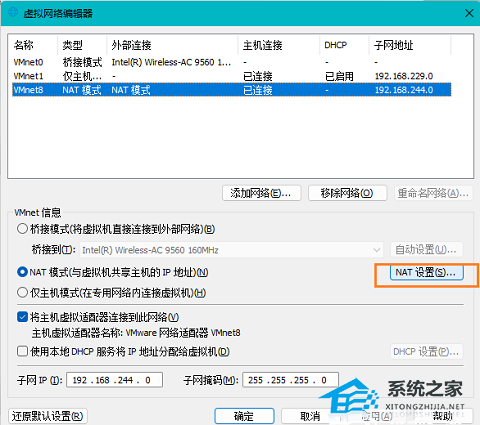This screenshot has width=480, height=425.
Task: Click the 外部连接 column header
Action: [x=172, y=45]
